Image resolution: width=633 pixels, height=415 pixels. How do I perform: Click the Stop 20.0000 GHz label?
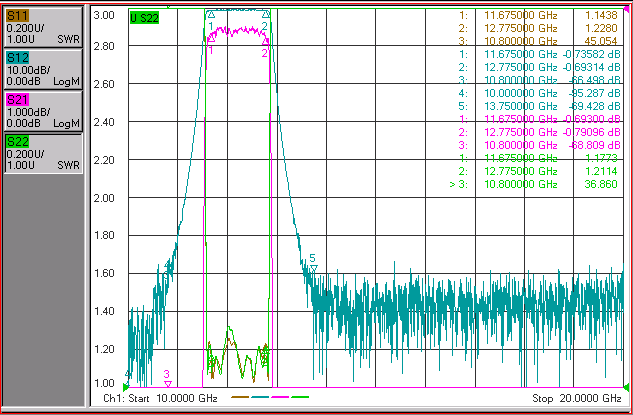coord(576,398)
